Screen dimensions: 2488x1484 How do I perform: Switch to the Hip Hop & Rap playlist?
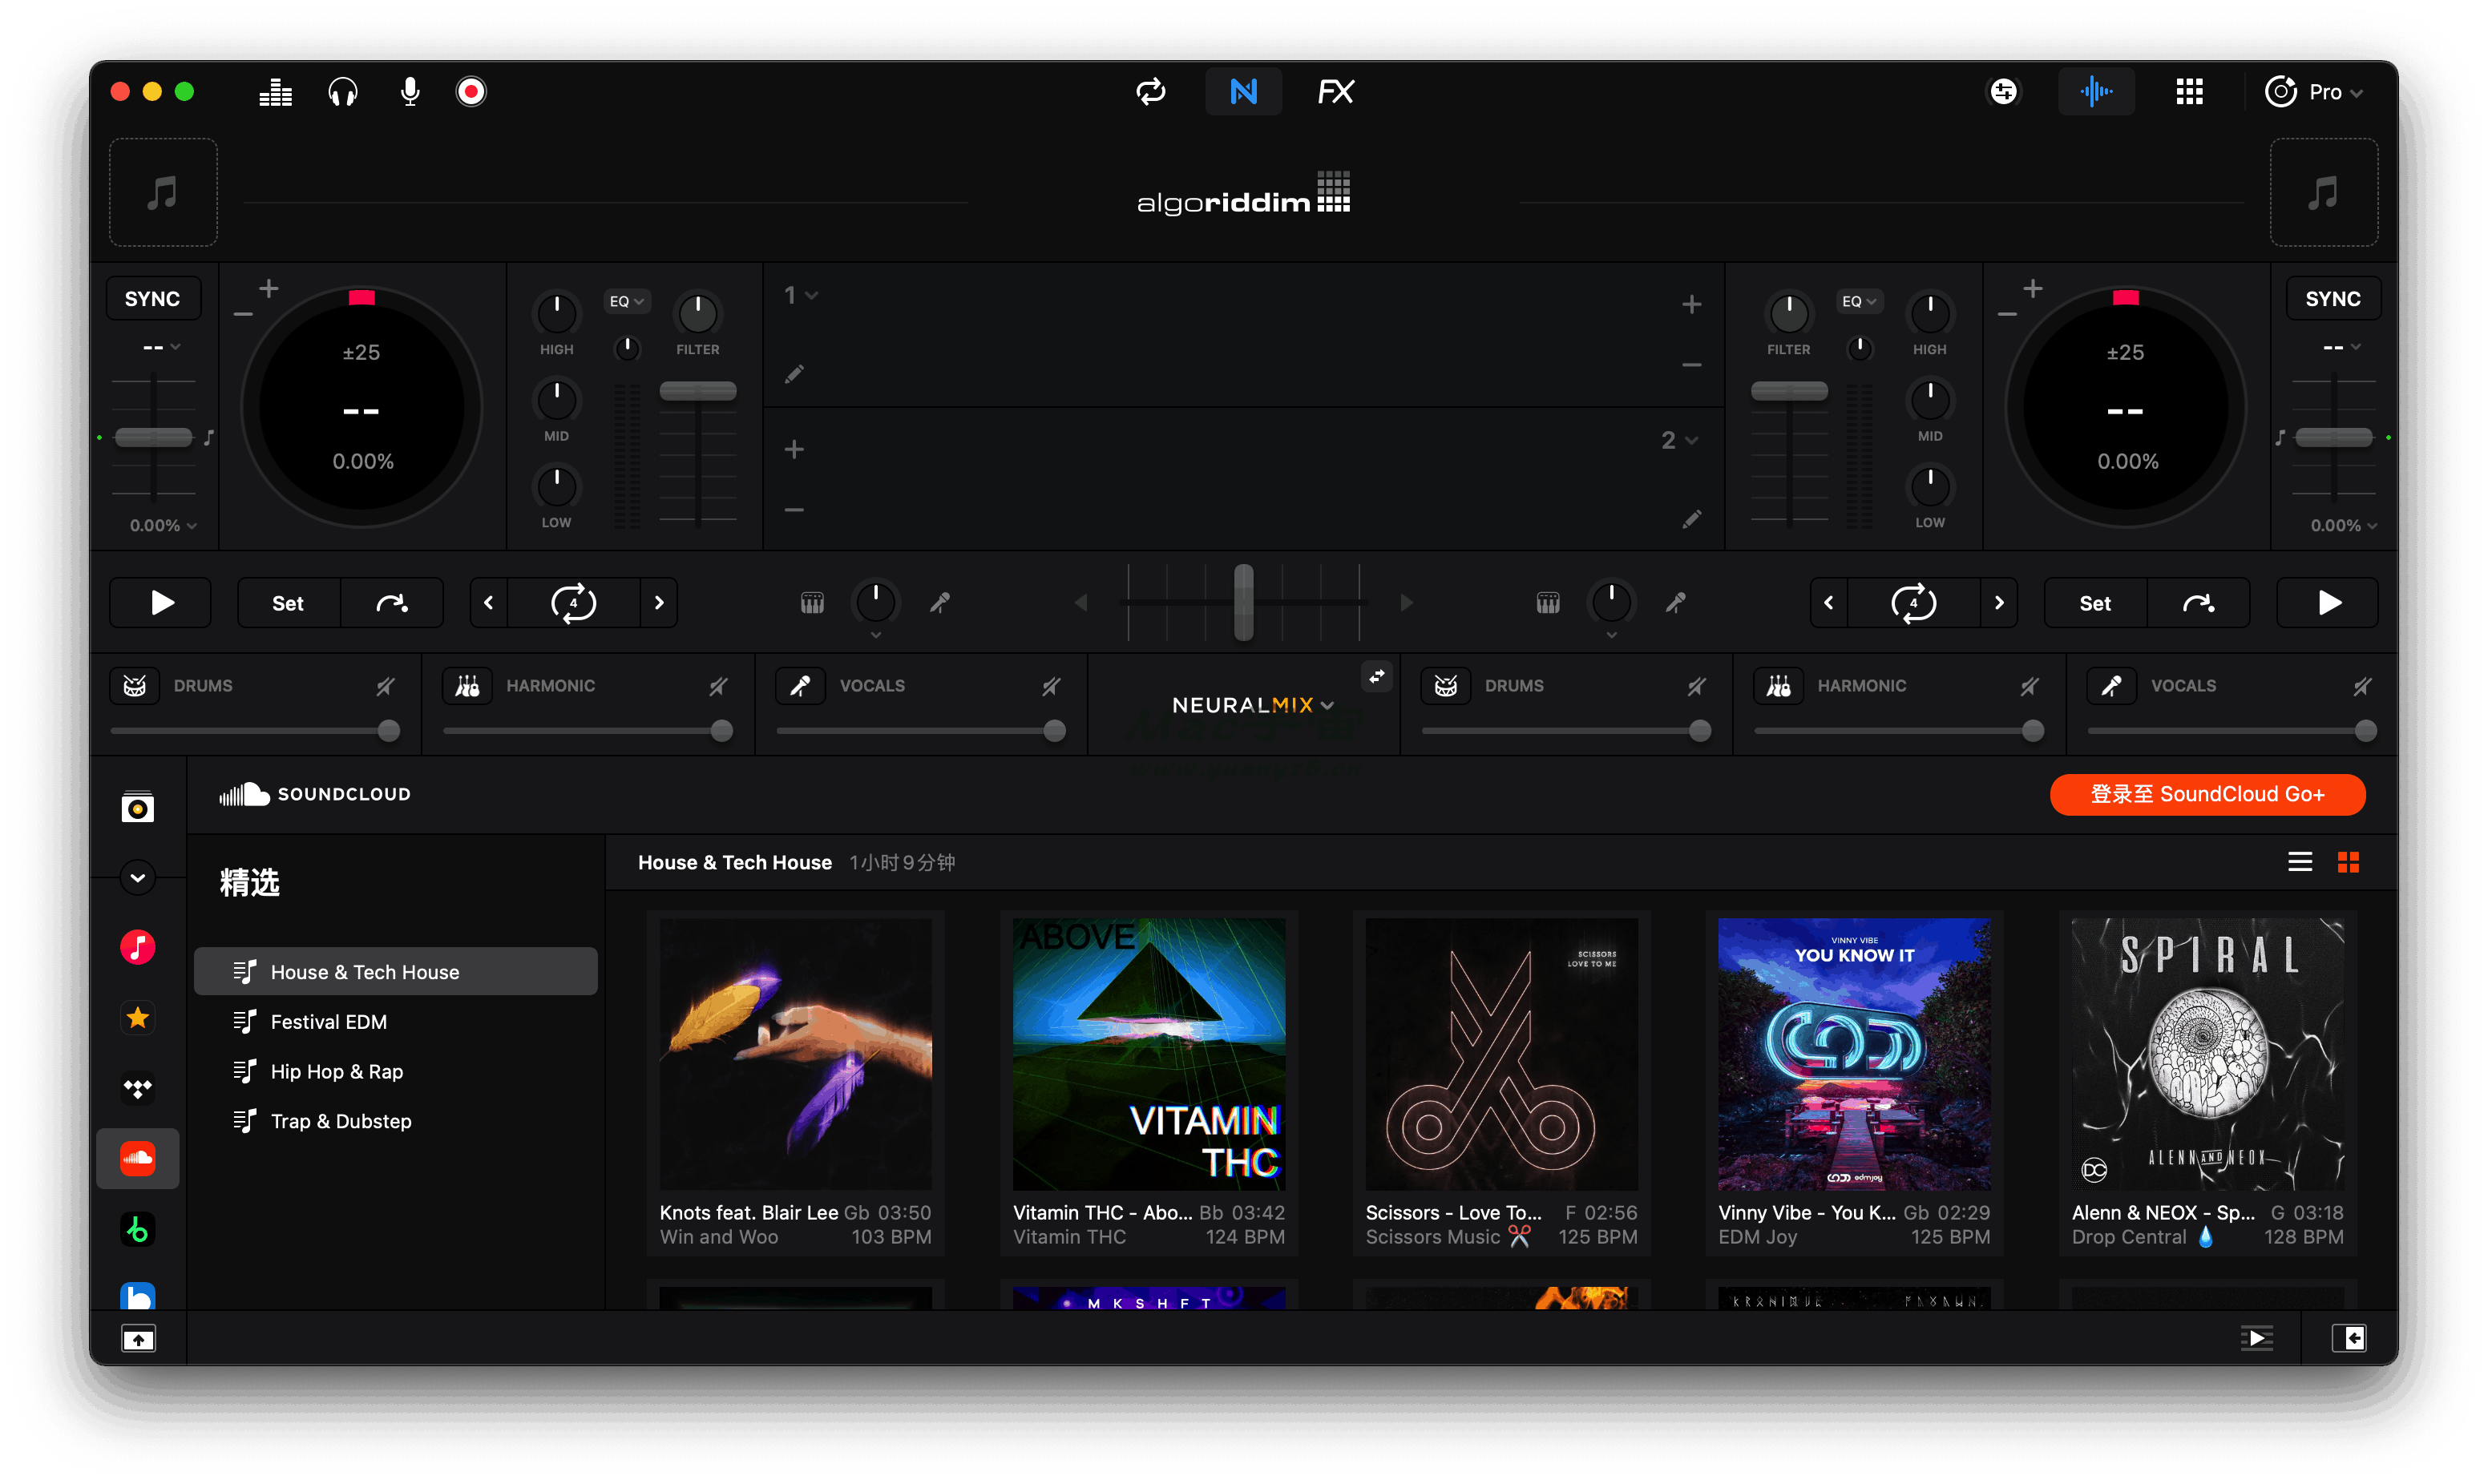[x=335, y=1071]
